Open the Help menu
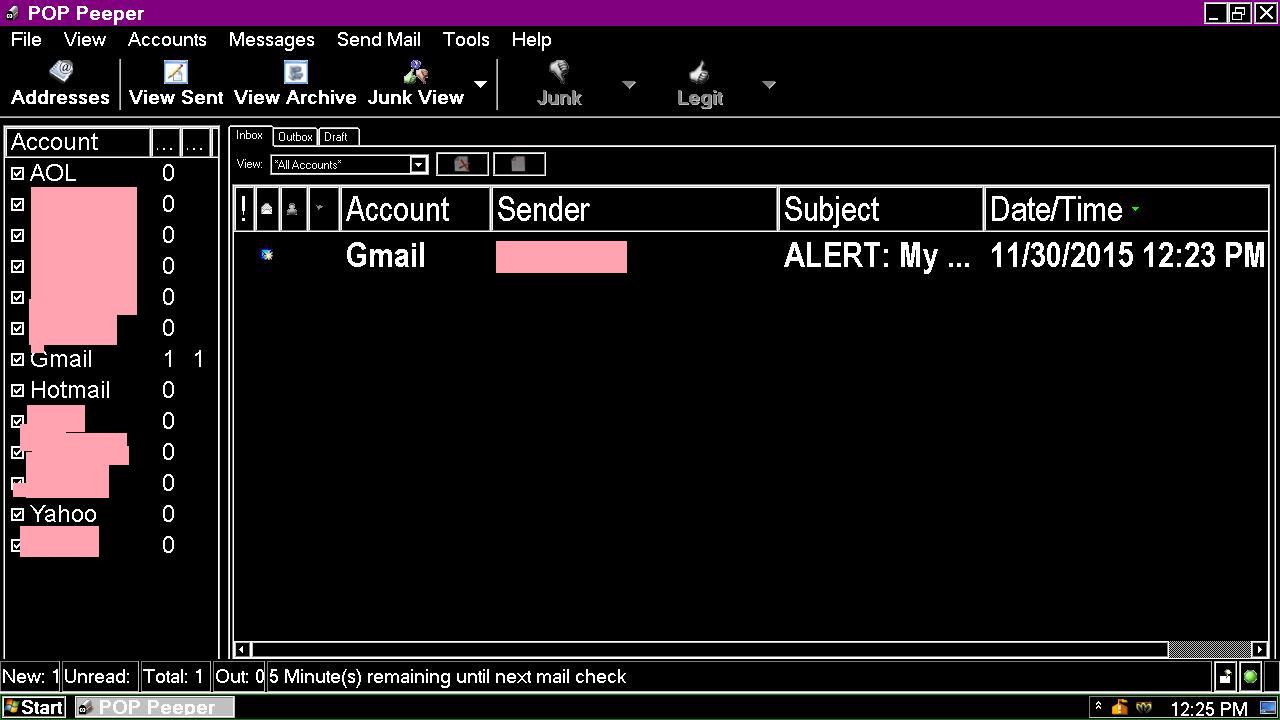Image resolution: width=1280 pixels, height=720 pixels. pos(531,39)
